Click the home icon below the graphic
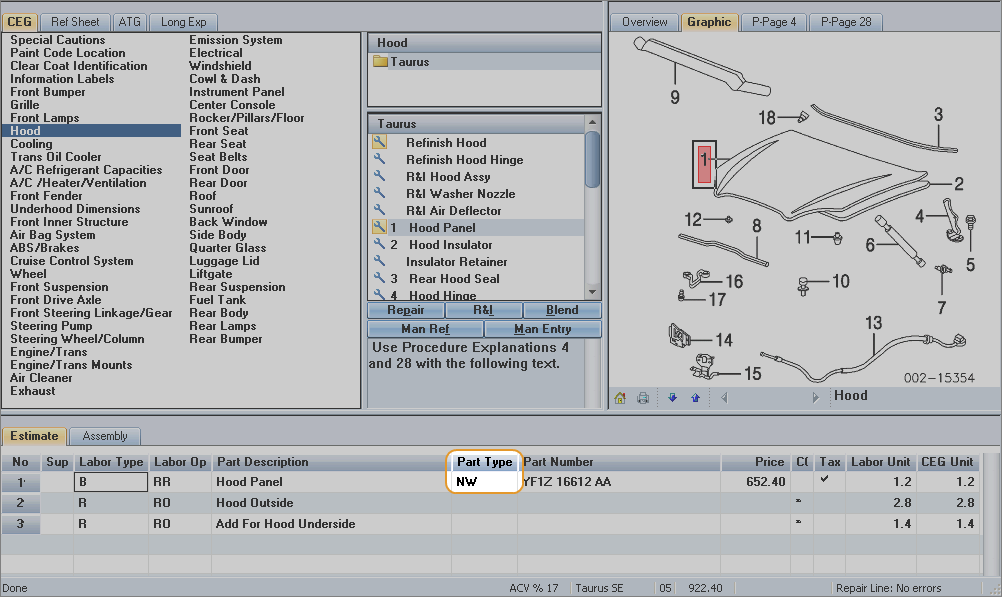 coord(620,397)
